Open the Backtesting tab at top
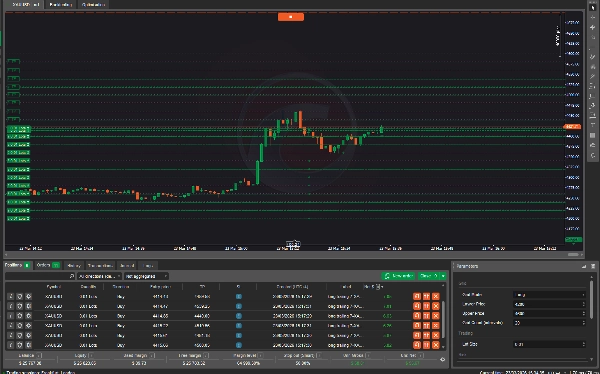The height and width of the screenshot is (374, 600). [x=61, y=4]
